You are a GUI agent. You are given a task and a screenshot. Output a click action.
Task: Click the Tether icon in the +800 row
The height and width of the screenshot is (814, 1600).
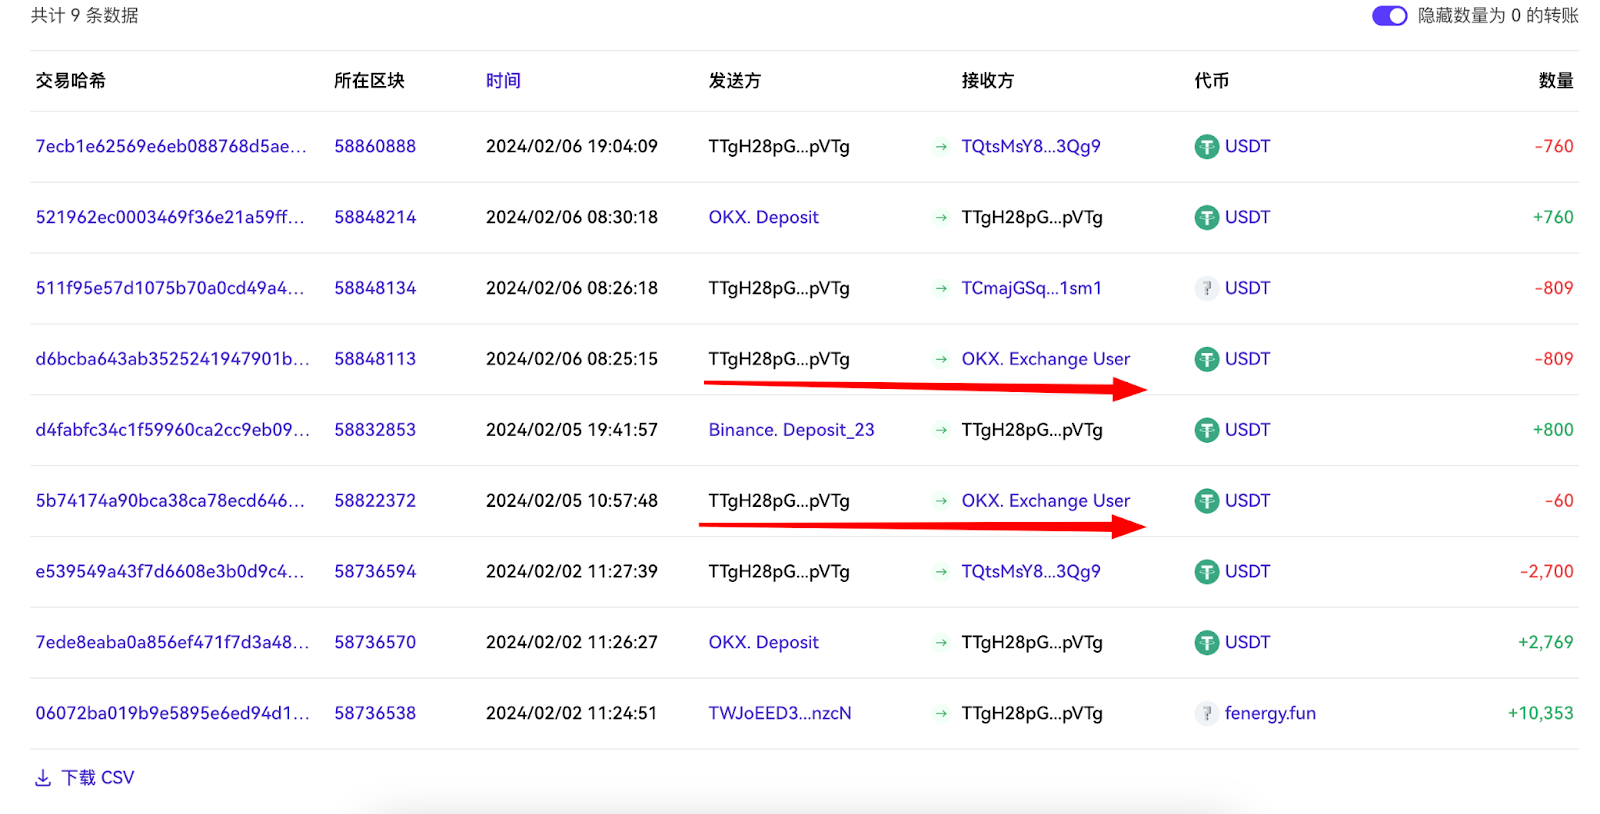1206,430
